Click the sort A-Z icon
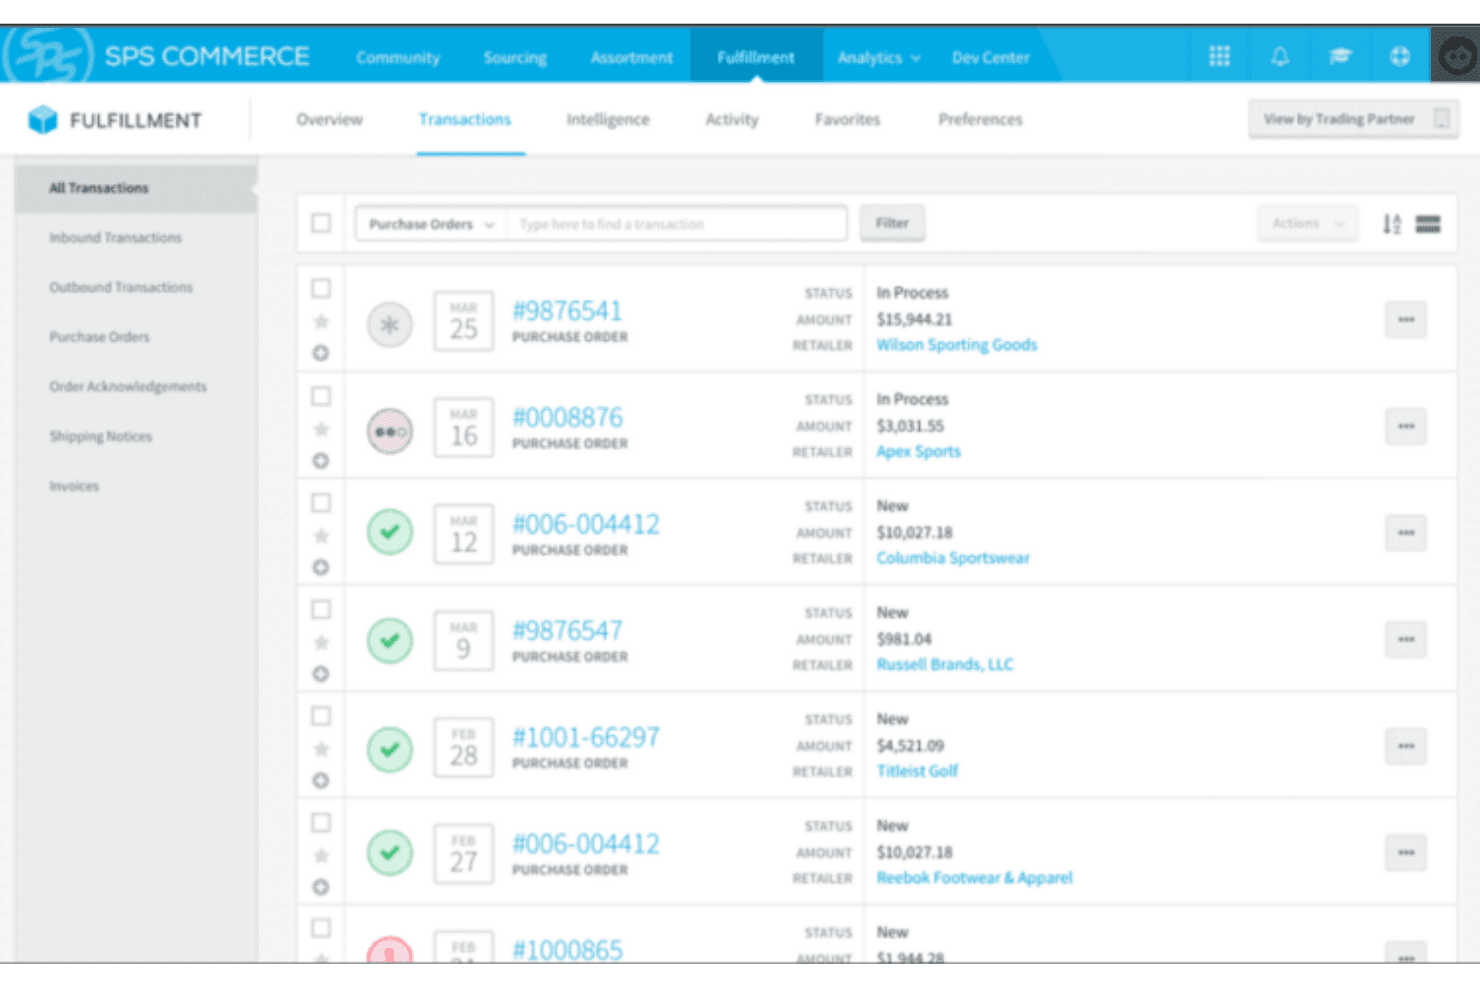 pyautogui.click(x=1391, y=224)
